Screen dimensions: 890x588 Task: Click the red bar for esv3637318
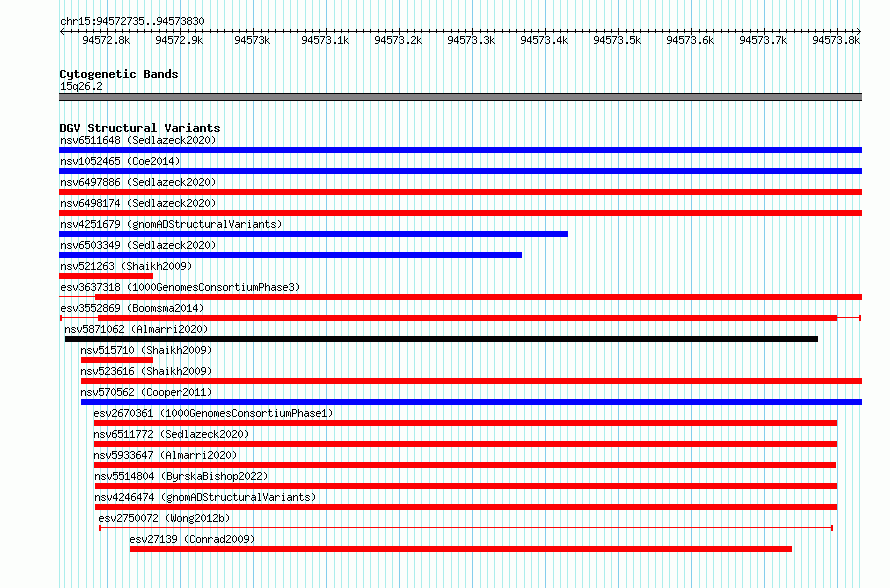pos(478,297)
